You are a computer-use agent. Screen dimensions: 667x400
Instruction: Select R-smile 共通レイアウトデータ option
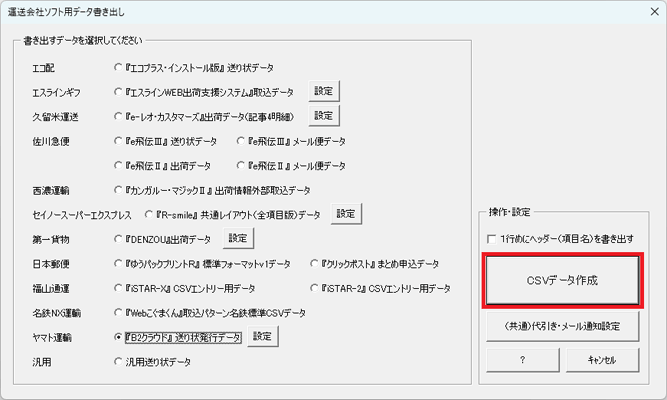point(148,215)
